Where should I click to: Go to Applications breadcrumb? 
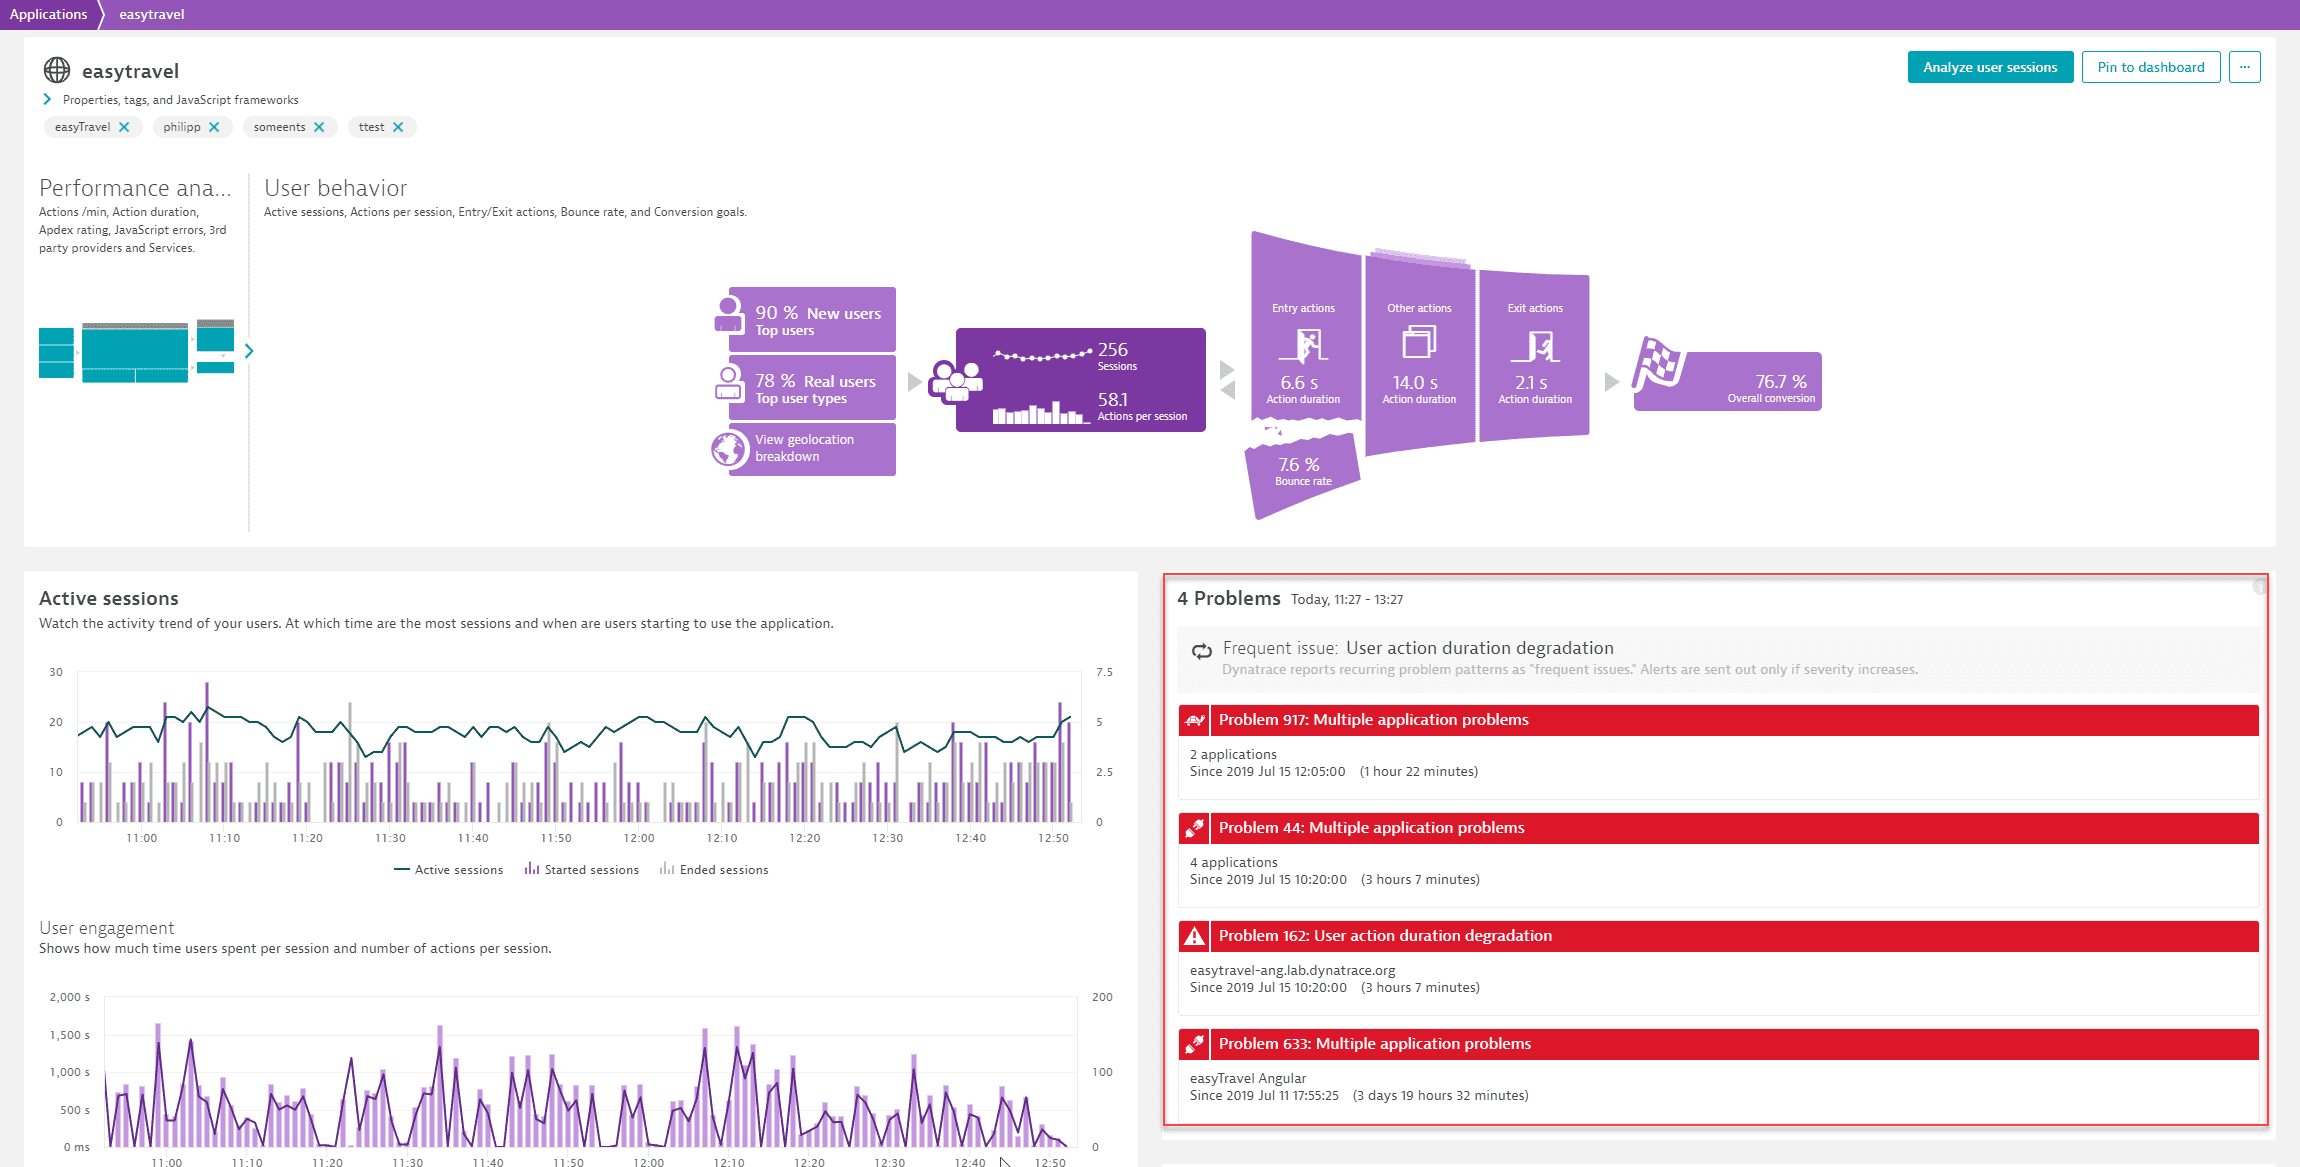pyautogui.click(x=49, y=14)
